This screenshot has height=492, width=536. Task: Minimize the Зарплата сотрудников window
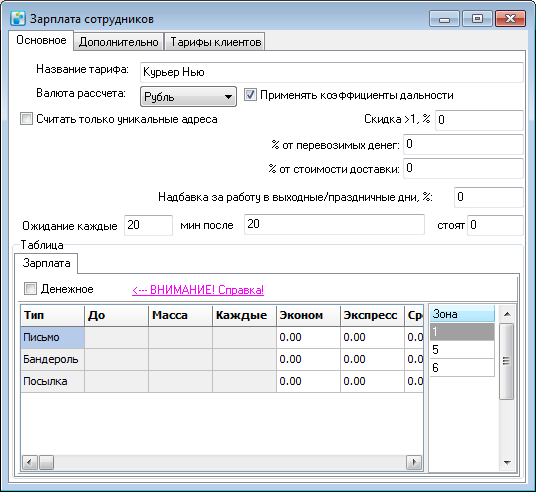click(444, 19)
